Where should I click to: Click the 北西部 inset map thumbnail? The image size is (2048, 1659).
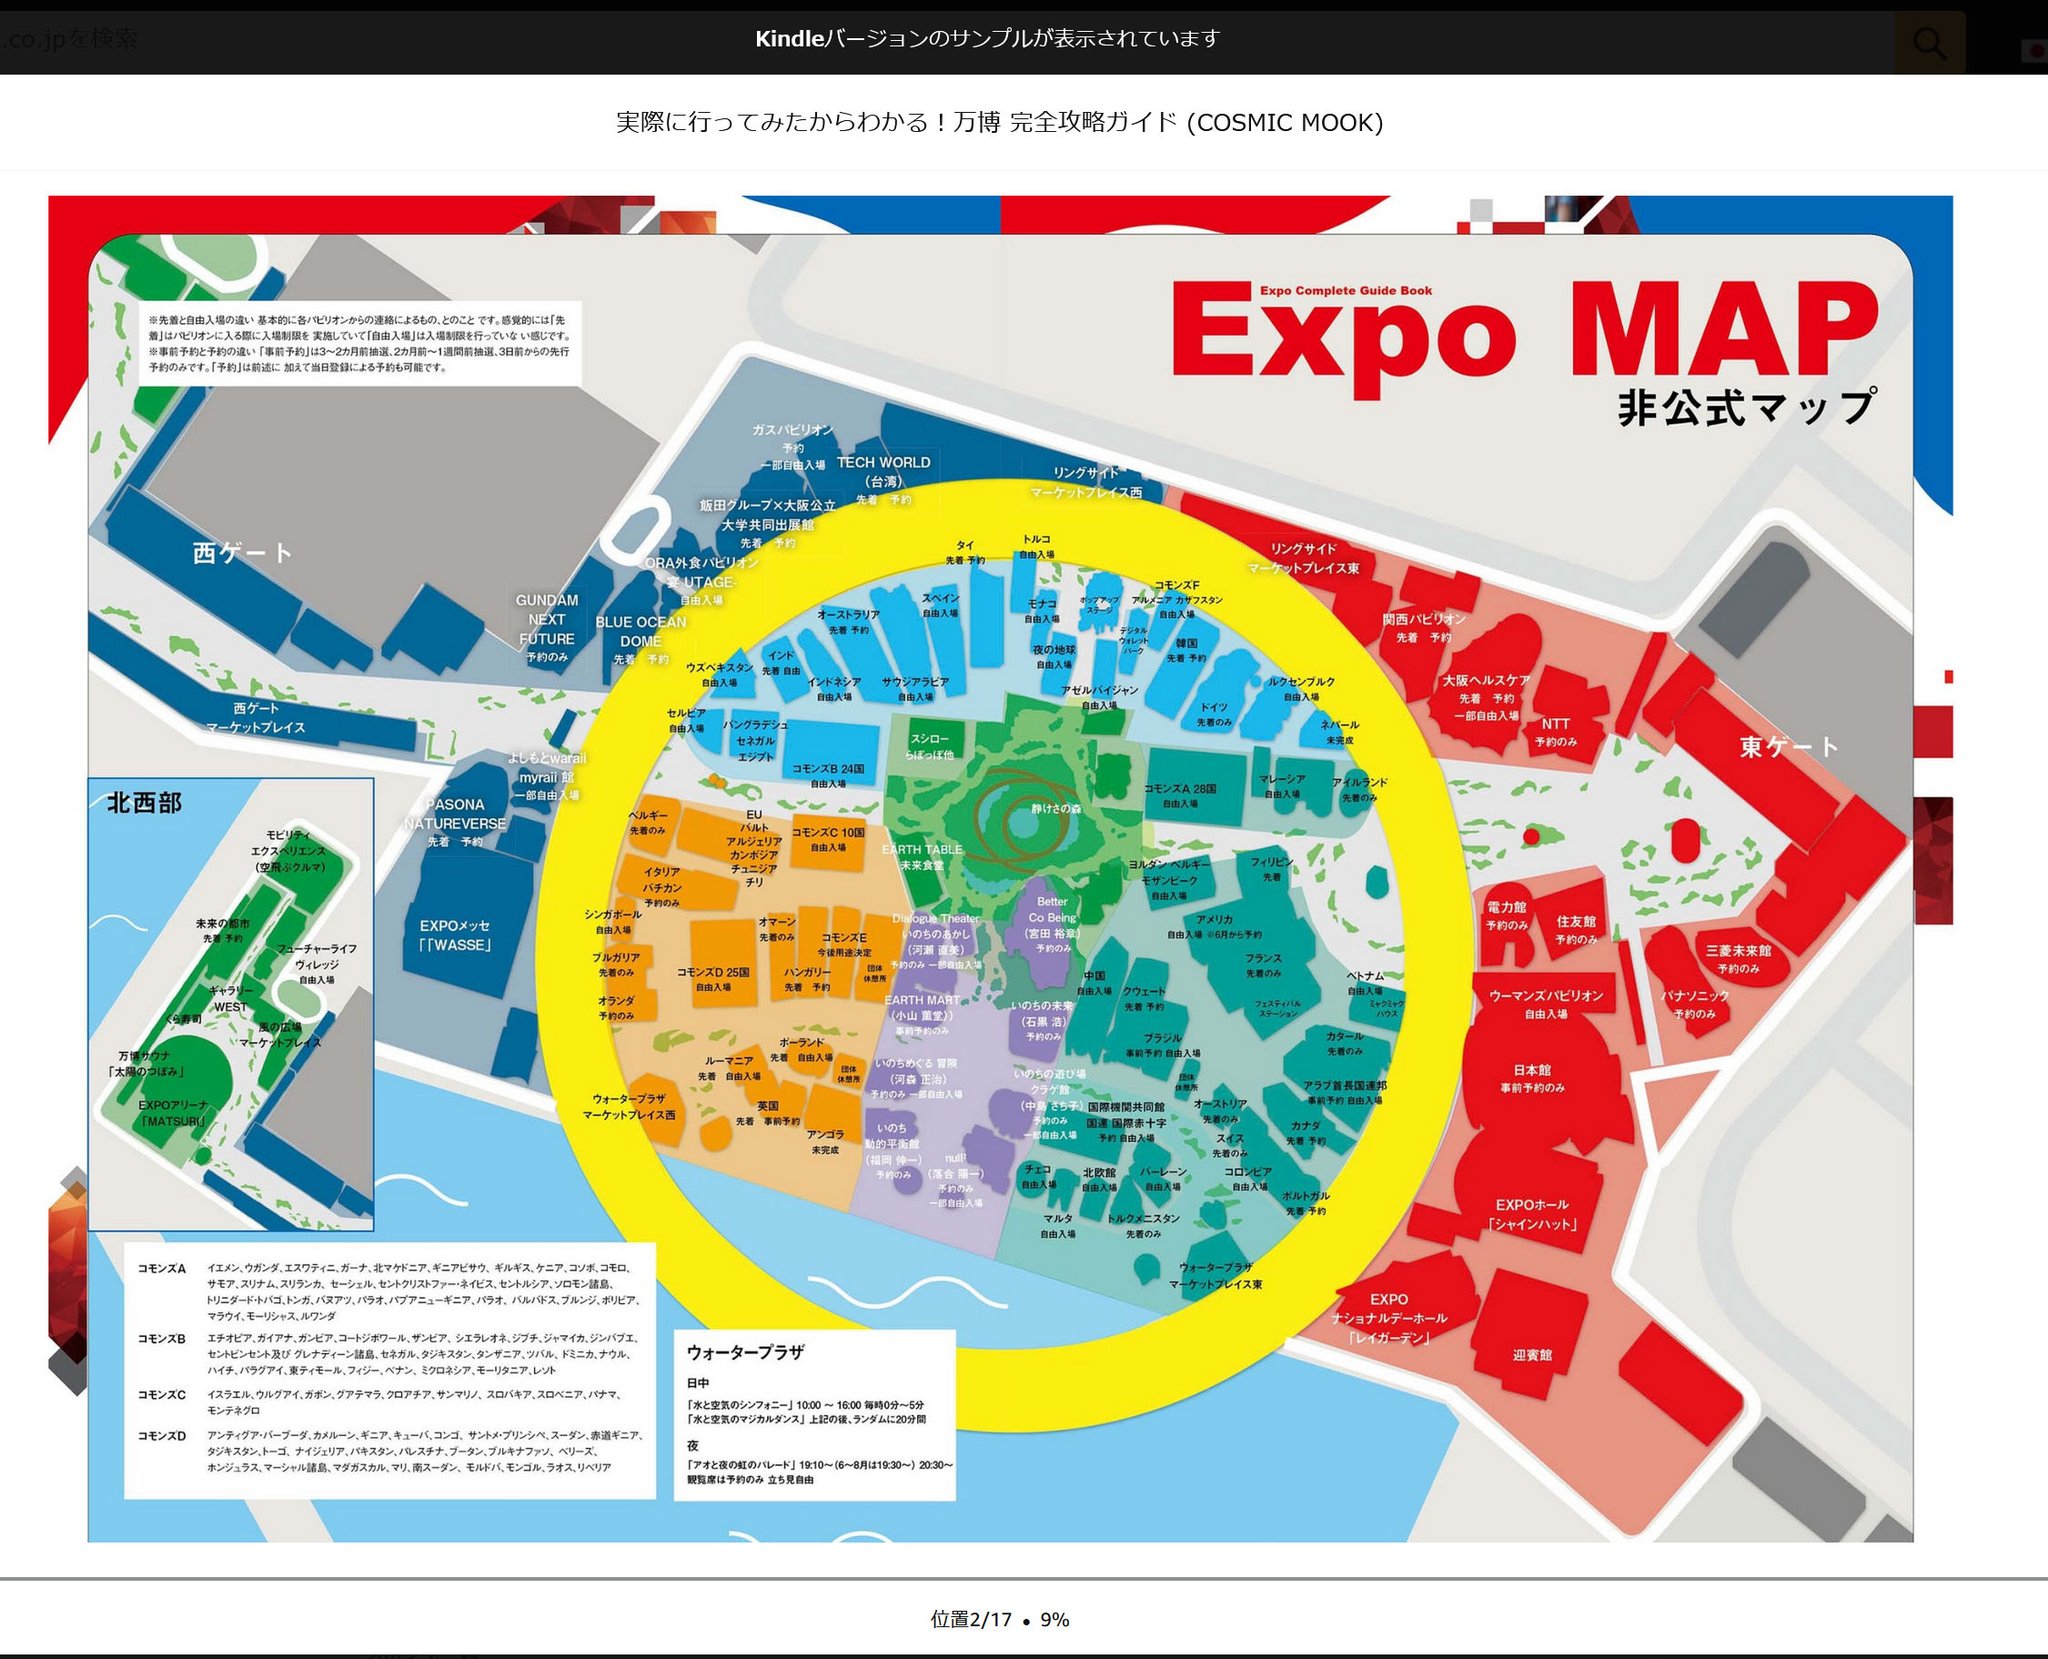point(231,1004)
